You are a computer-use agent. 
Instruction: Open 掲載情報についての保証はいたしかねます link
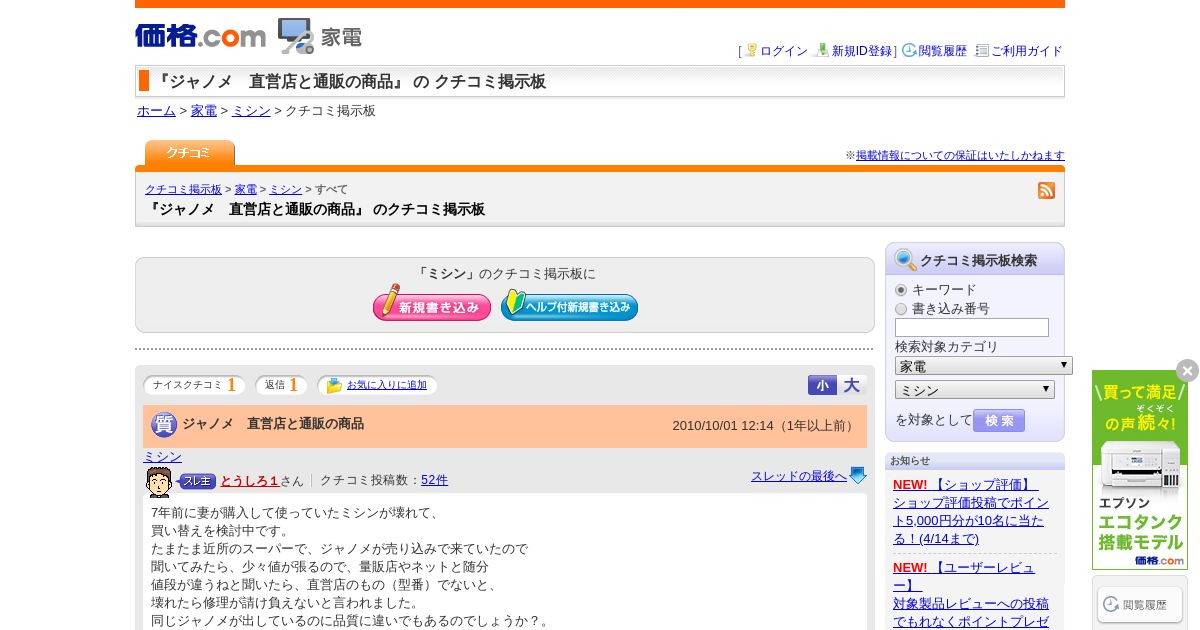[960, 155]
